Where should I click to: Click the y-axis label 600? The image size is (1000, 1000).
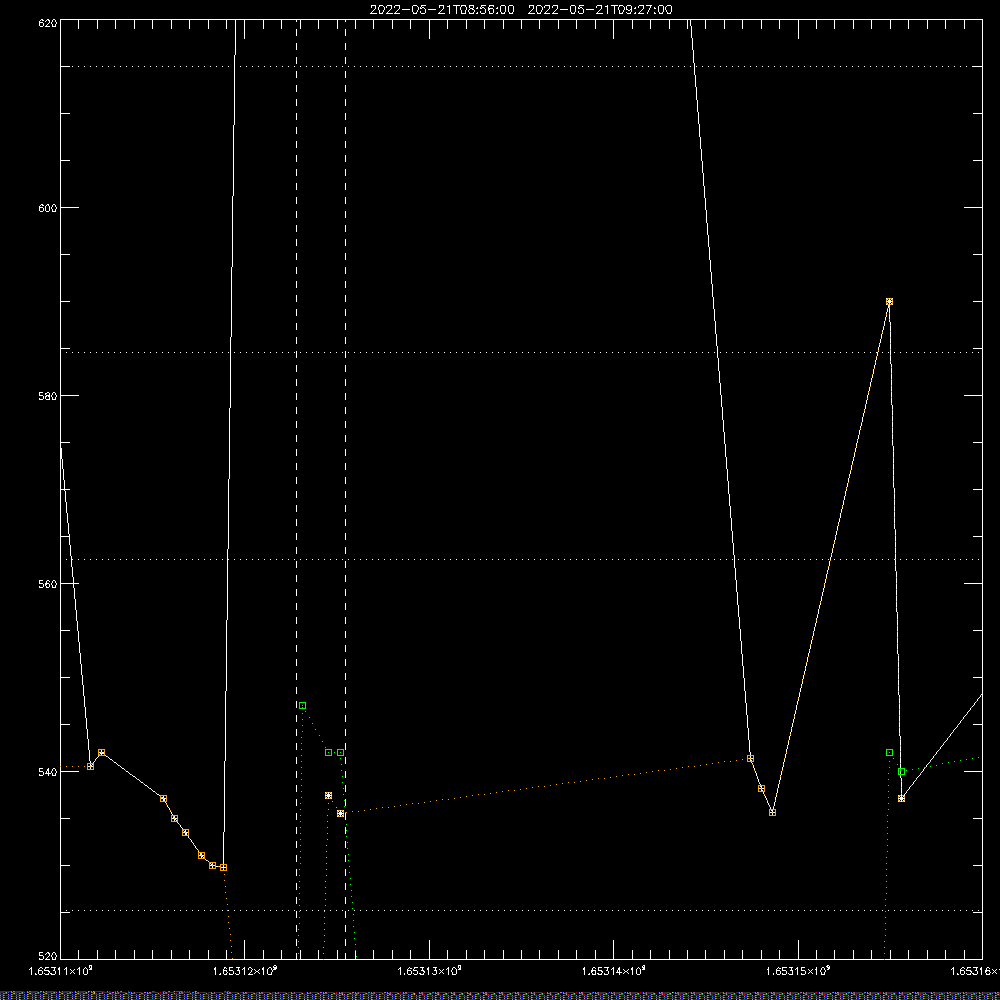(x=48, y=208)
